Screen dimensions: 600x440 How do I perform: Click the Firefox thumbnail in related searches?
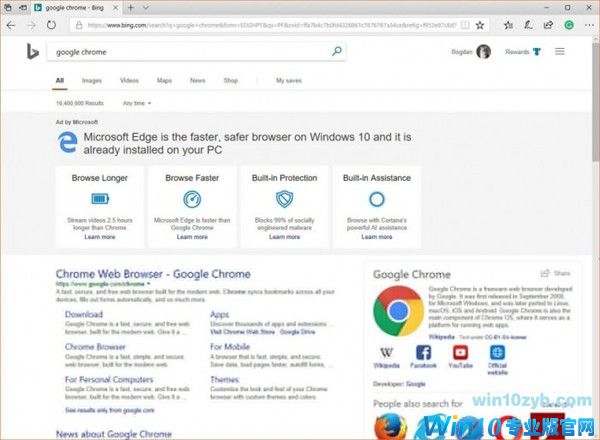pos(390,427)
